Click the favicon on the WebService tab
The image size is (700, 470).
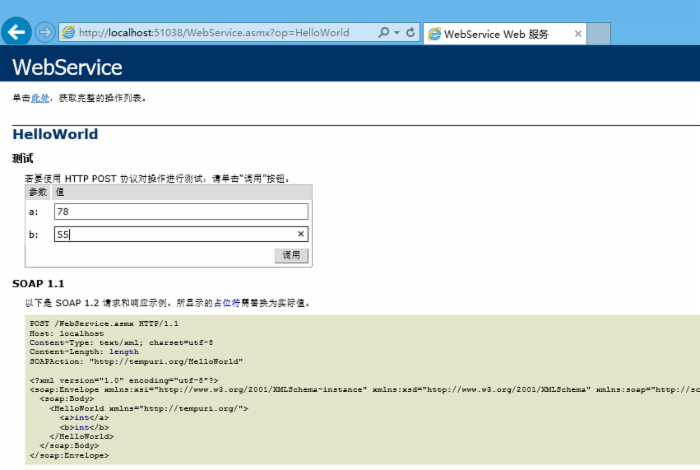(434, 34)
